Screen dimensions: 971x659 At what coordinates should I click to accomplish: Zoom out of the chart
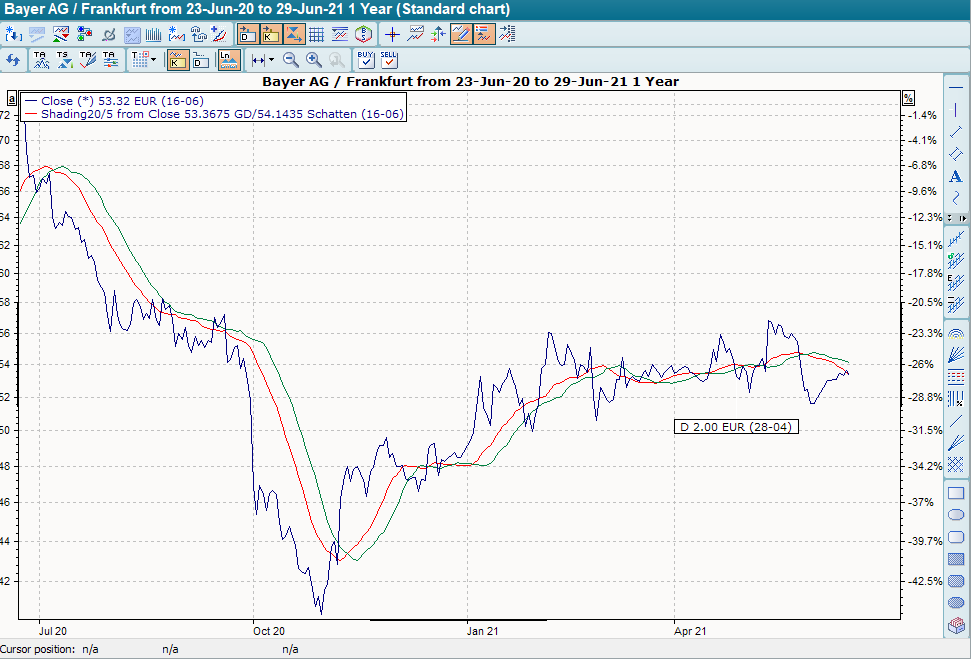(290, 60)
